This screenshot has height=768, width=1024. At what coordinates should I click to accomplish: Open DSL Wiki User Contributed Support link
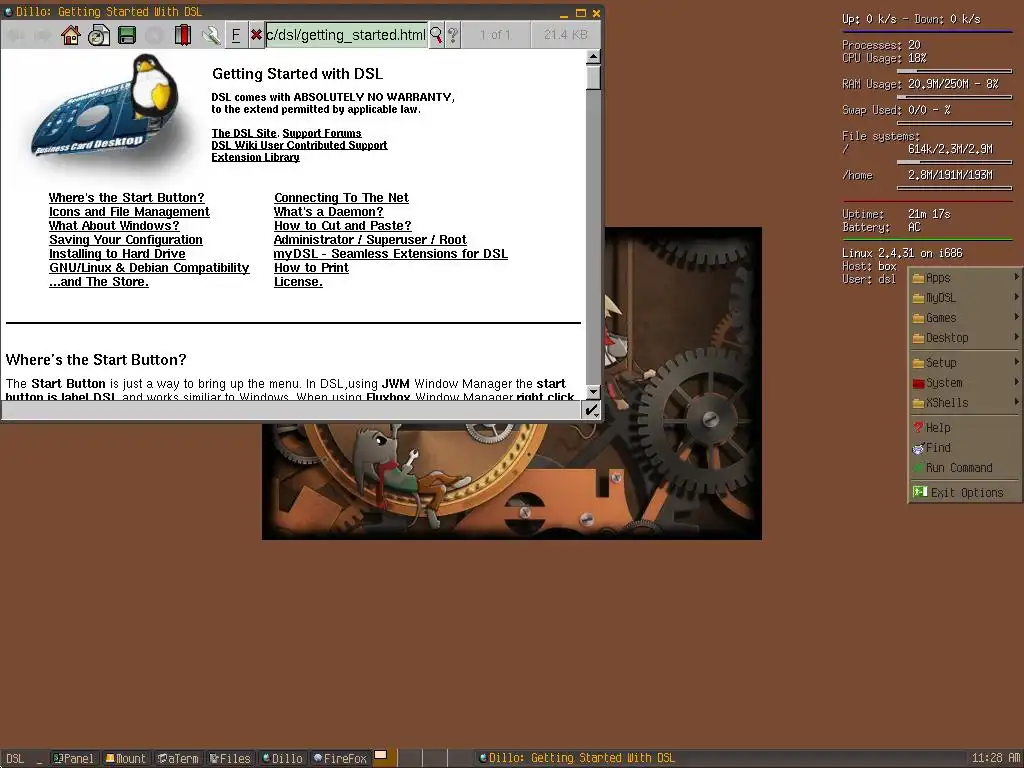(x=299, y=145)
